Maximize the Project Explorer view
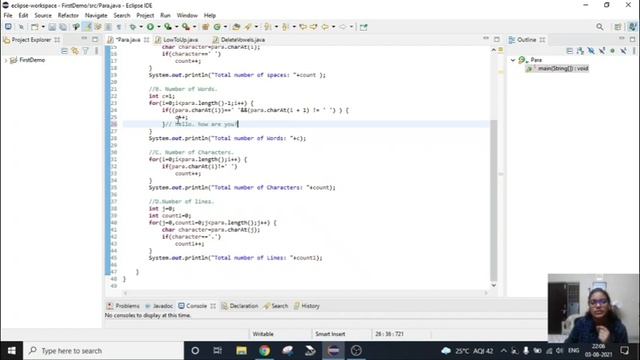The height and width of the screenshot is (360, 640). [x=95, y=39]
